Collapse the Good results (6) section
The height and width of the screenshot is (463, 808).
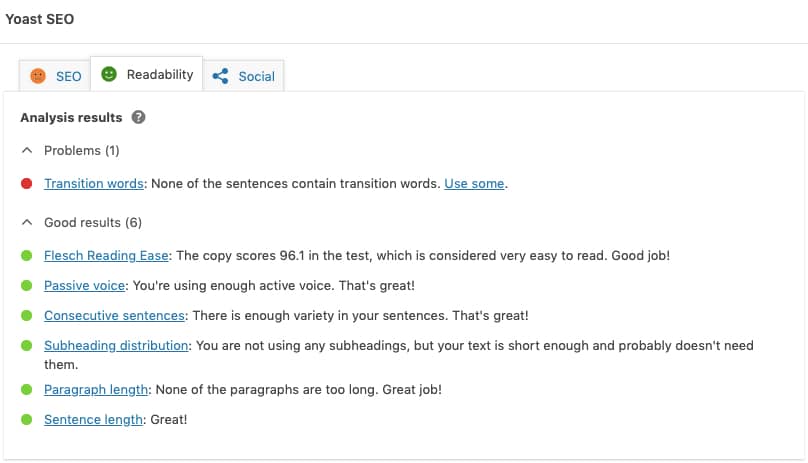(81, 223)
